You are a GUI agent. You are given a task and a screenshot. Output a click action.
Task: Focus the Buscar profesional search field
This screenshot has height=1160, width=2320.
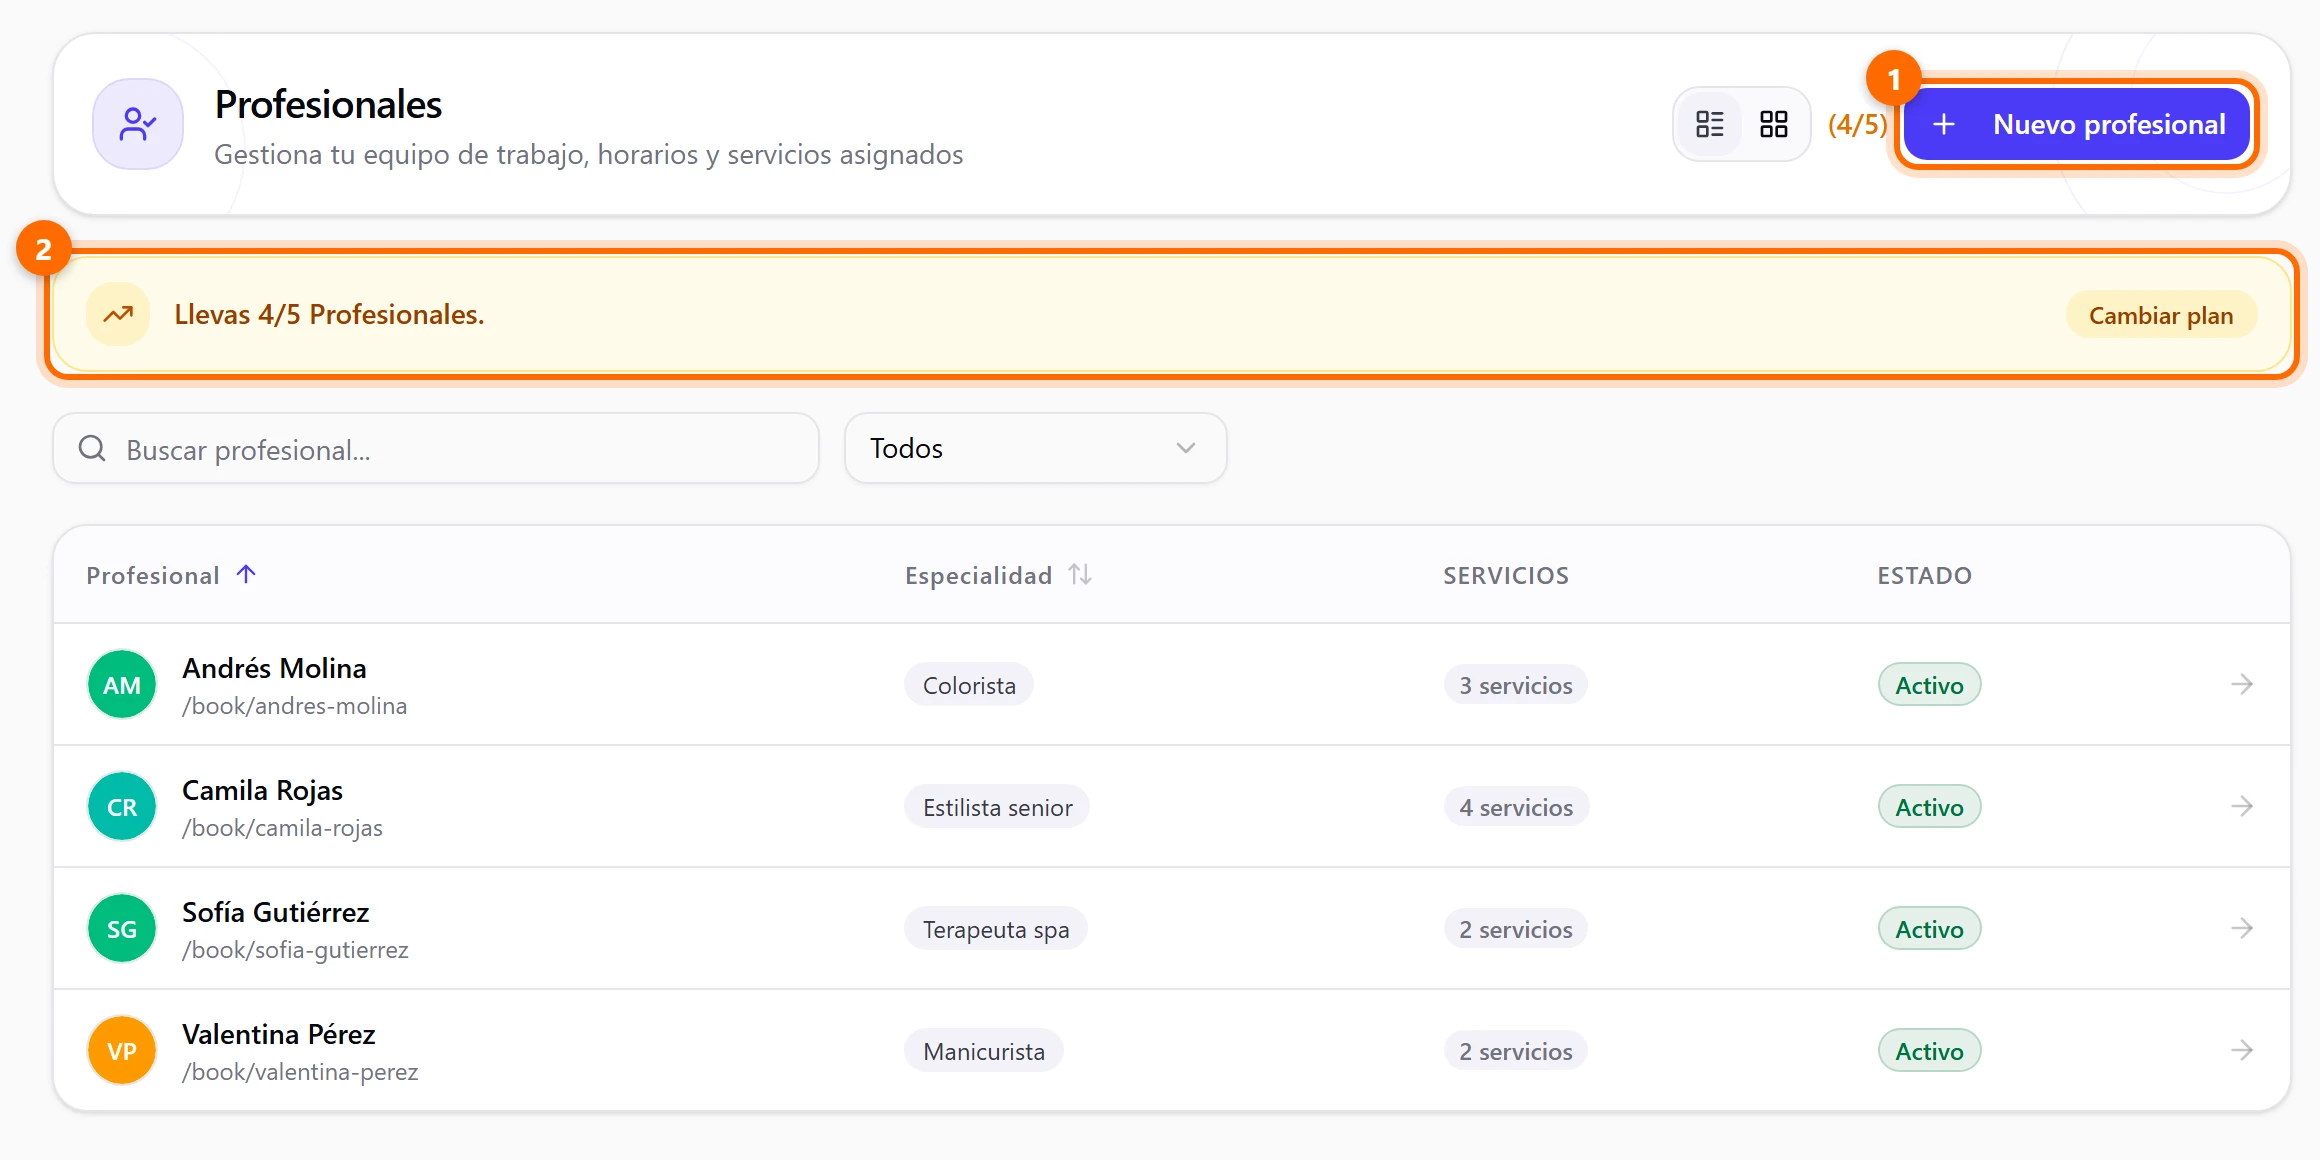[x=436, y=449]
